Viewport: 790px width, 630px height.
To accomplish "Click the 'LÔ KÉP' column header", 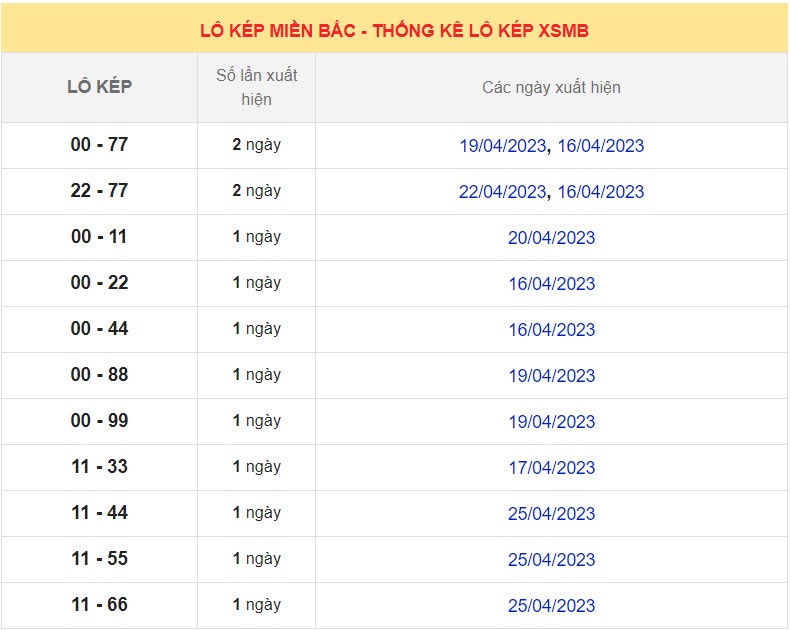I will (x=99, y=87).
